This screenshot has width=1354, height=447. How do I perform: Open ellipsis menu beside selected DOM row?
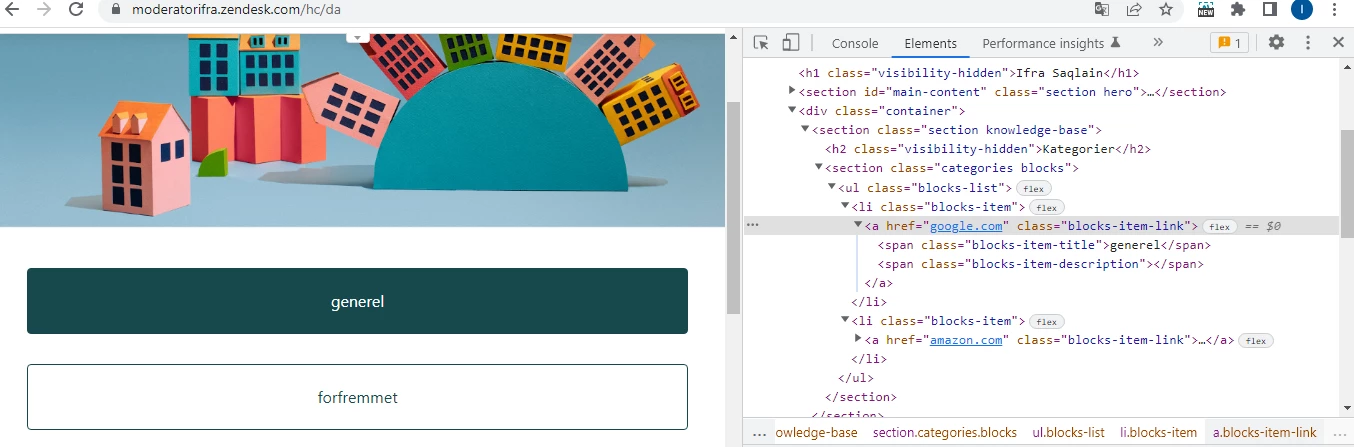[753, 226]
